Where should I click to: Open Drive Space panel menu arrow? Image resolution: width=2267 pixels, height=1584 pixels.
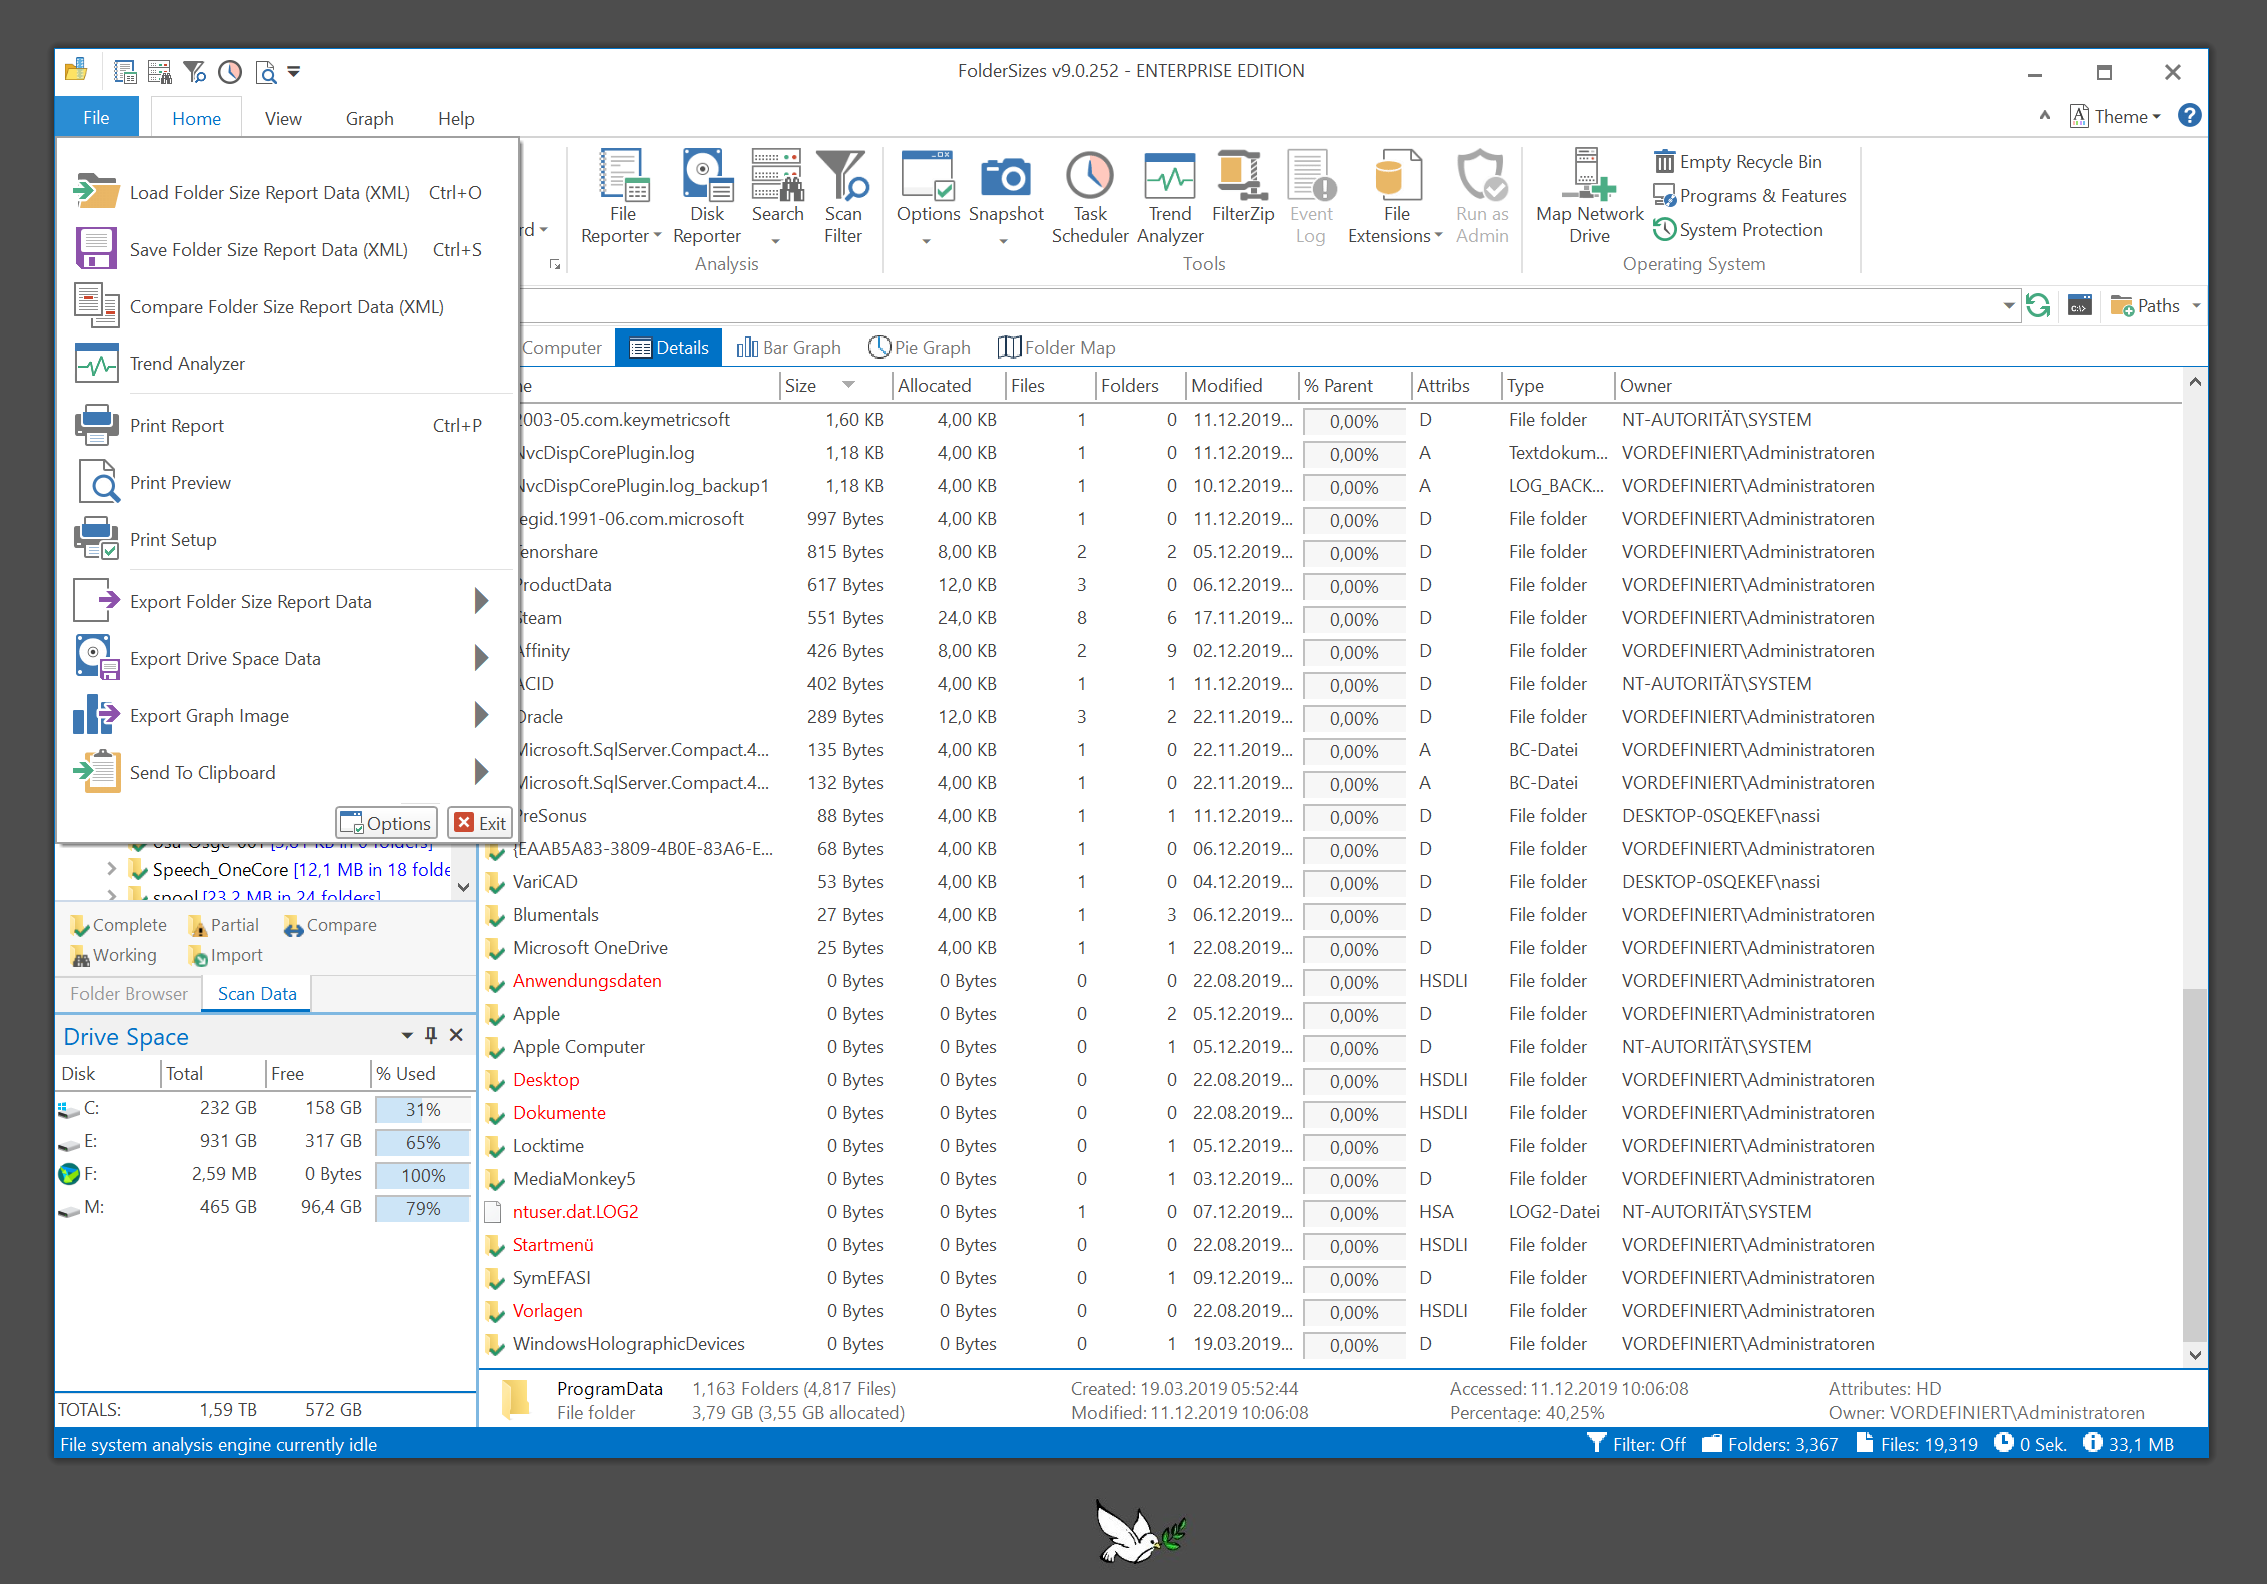coord(406,1036)
